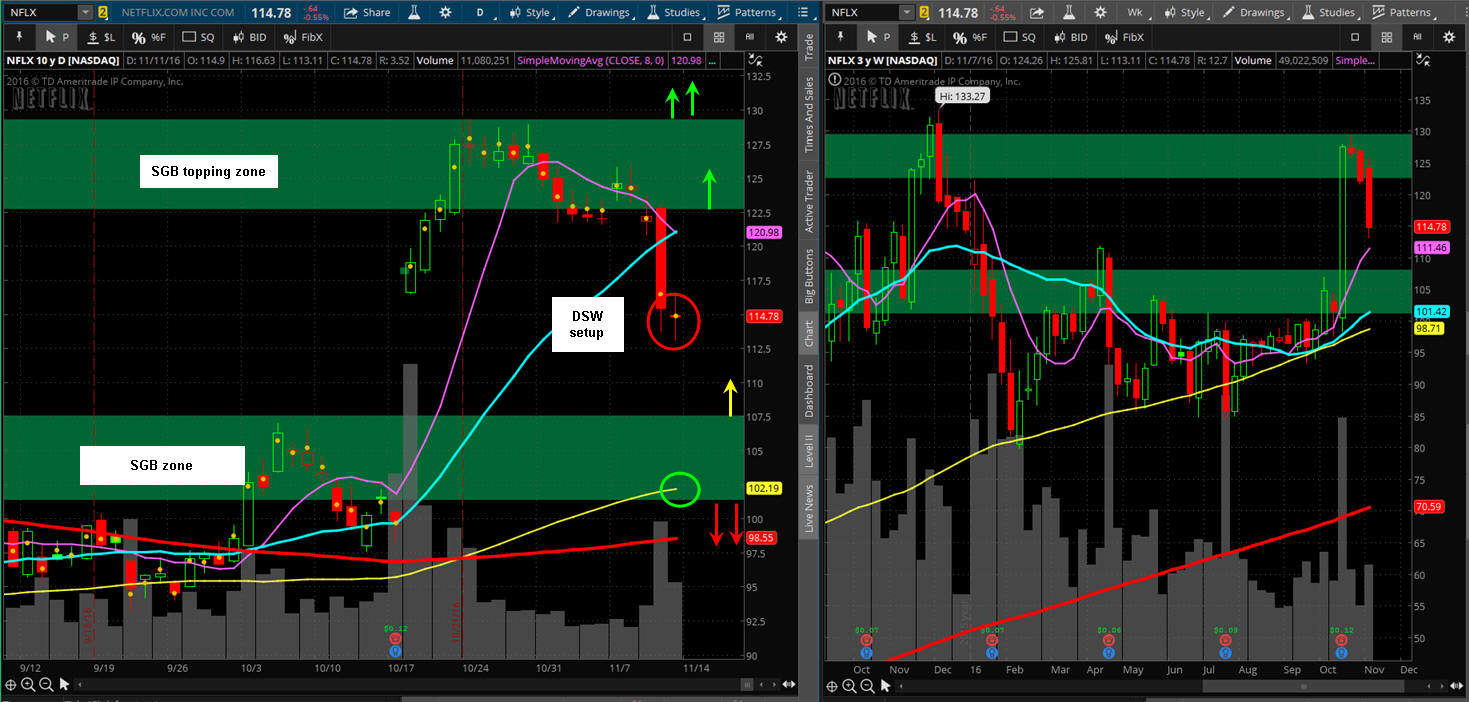The width and height of the screenshot is (1469, 702).
Task: Open the Big Buttons side tab
Action: [810, 274]
